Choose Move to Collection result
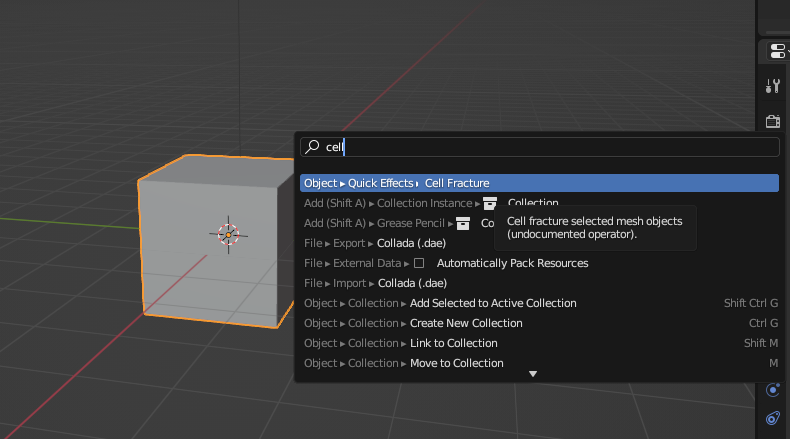The height and width of the screenshot is (439, 790). (456, 363)
